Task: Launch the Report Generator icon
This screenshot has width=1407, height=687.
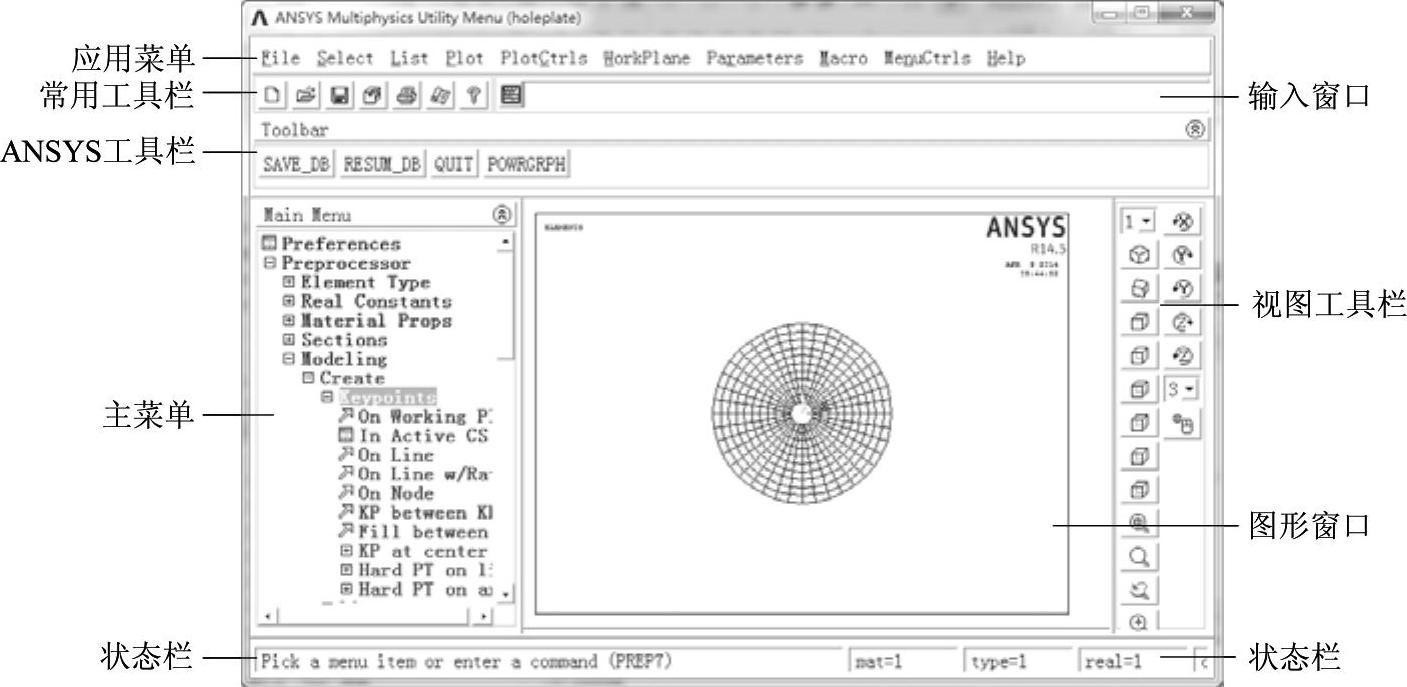Action: tap(442, 96)
